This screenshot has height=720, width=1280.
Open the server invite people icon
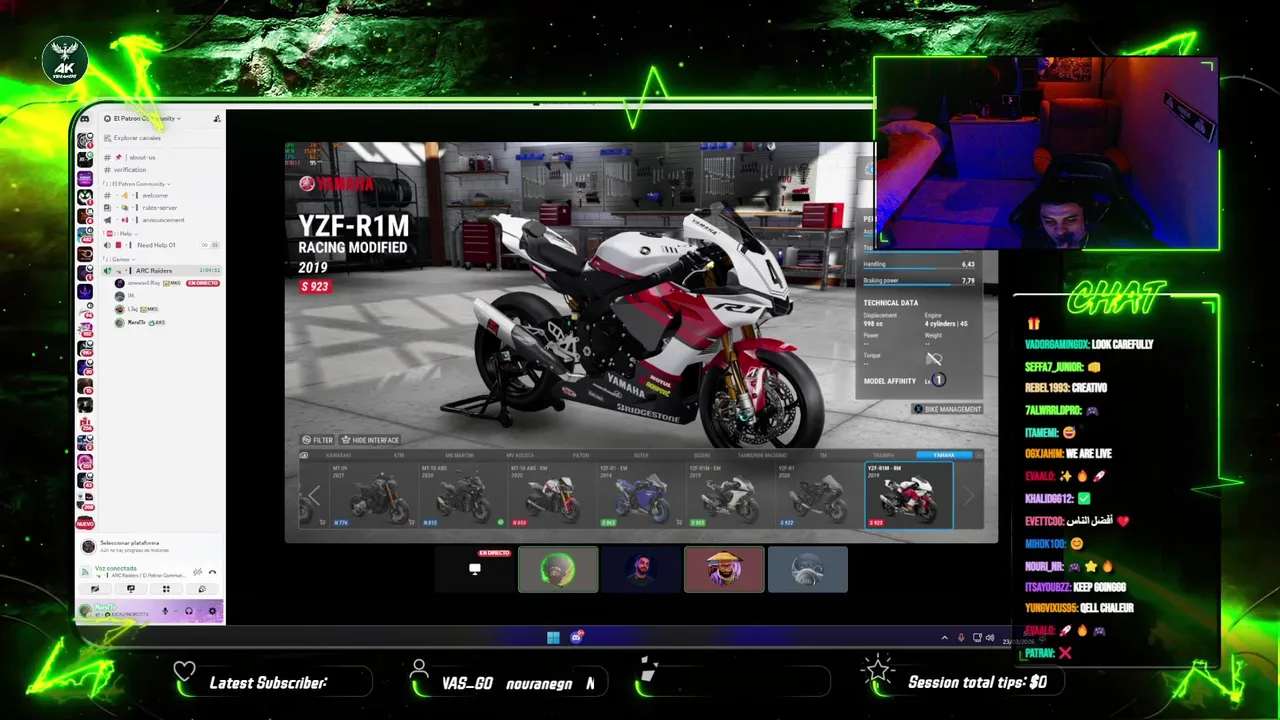[217, 118]
